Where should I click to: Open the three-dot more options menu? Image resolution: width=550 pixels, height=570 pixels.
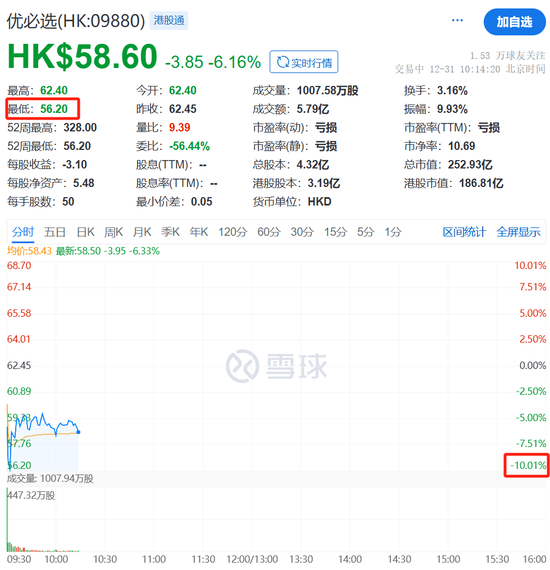pos(457,20)
